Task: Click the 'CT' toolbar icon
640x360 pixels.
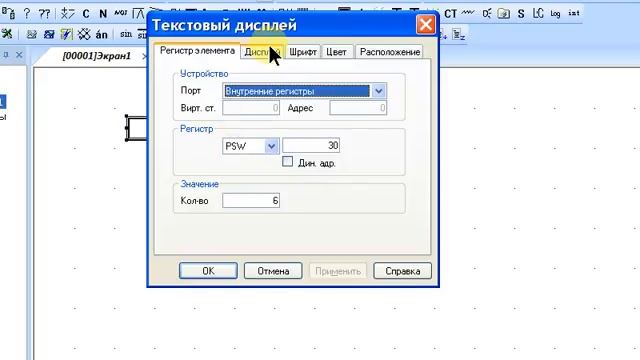Action: click(450, 13)
